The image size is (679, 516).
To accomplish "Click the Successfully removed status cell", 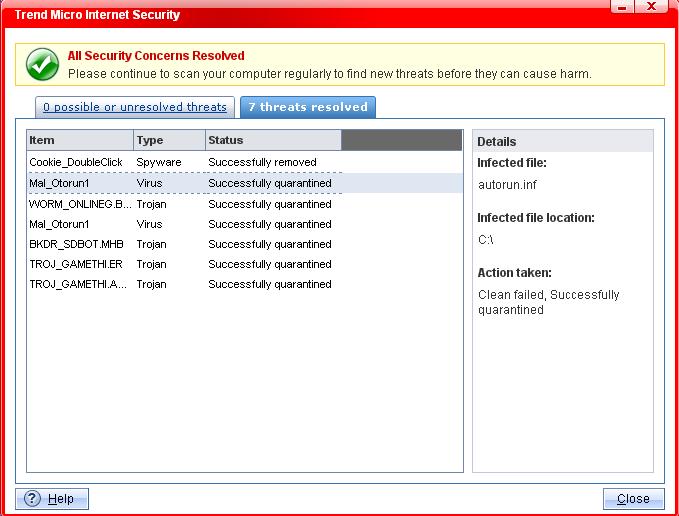I will tap(262, 162).
